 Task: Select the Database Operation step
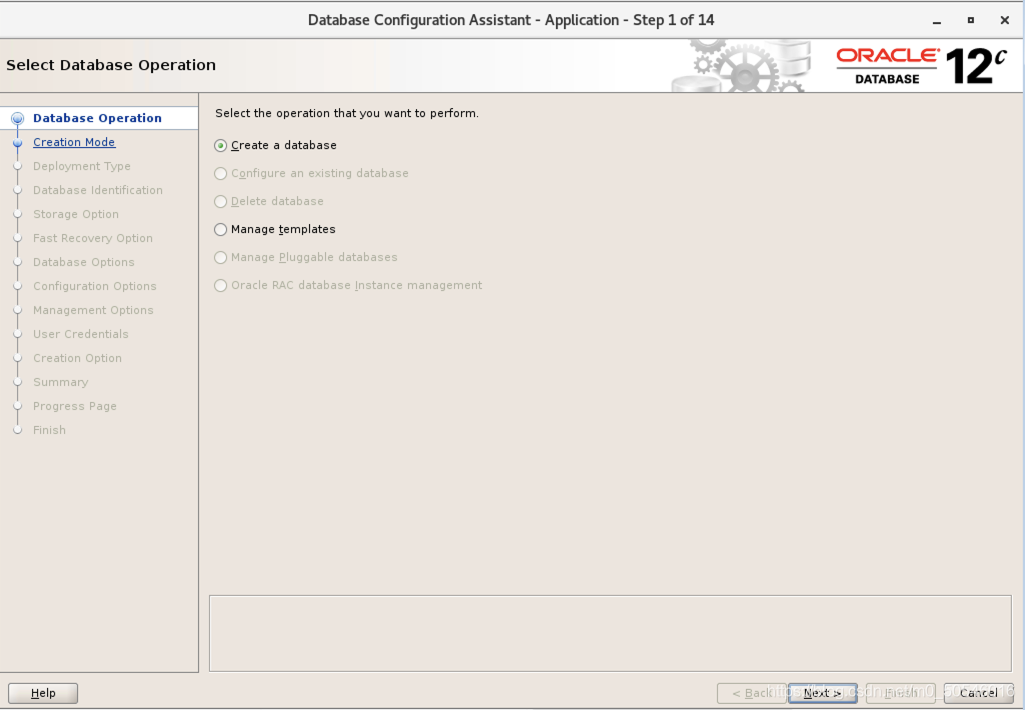click(x=97, y=118)
